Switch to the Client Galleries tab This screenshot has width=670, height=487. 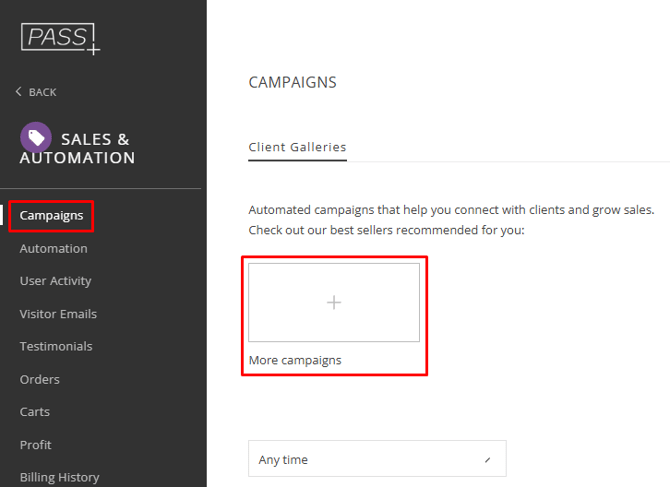pos(297,147)
